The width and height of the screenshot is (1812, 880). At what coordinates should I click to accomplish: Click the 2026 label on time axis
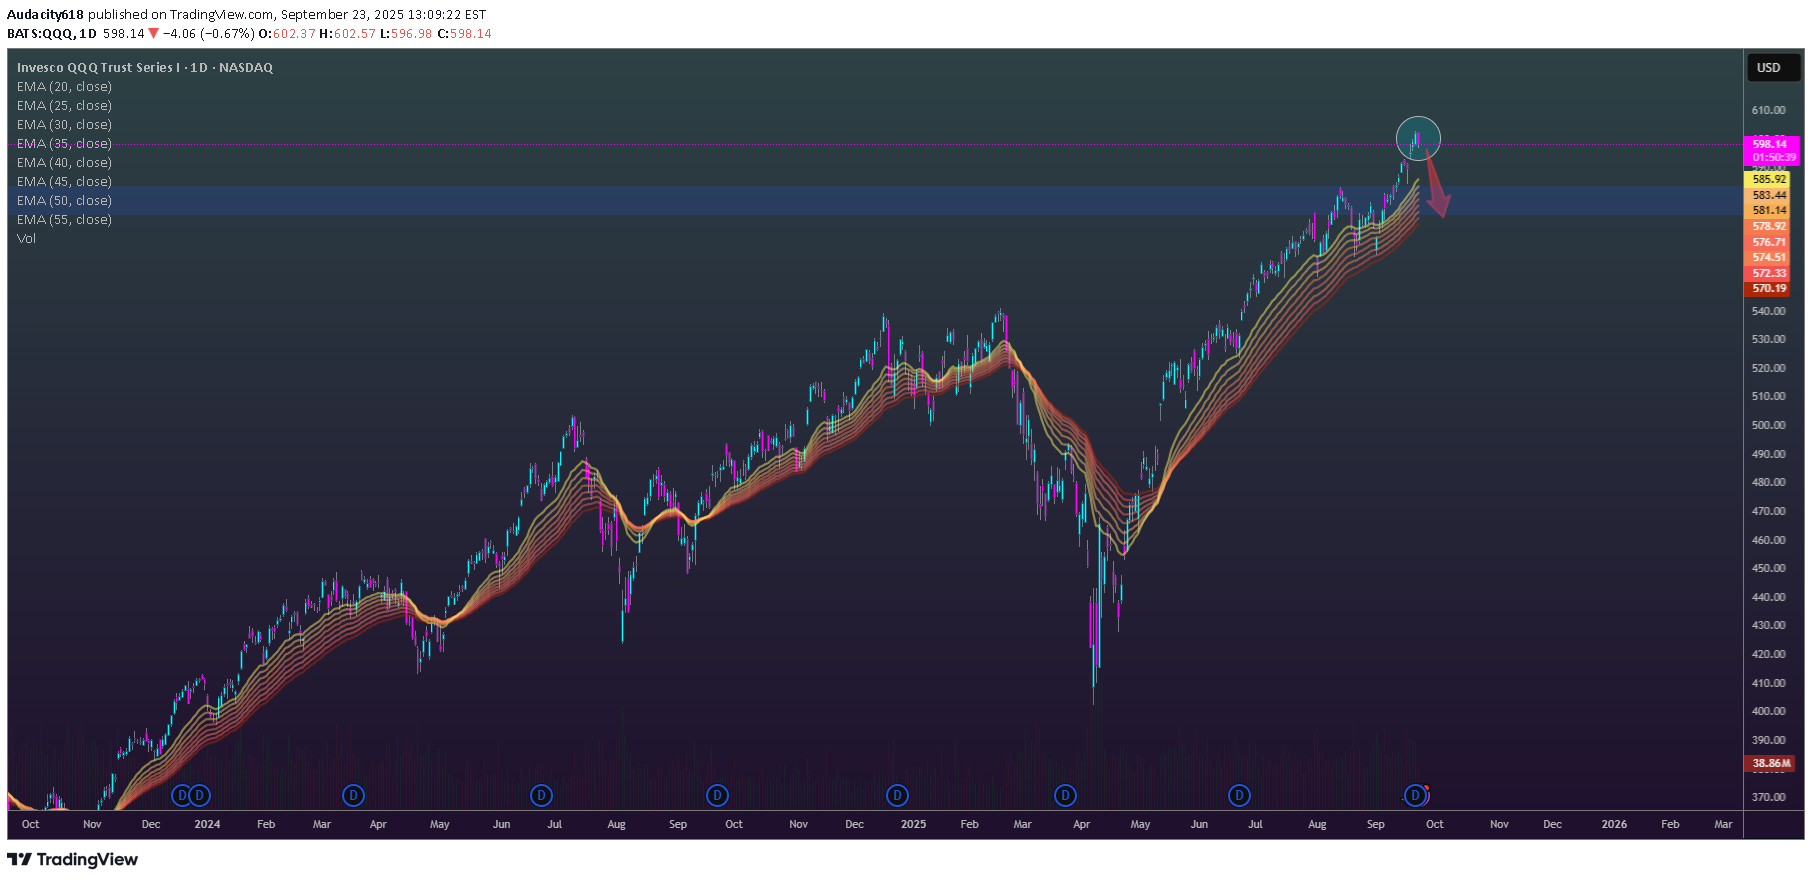coord(1614,825)
